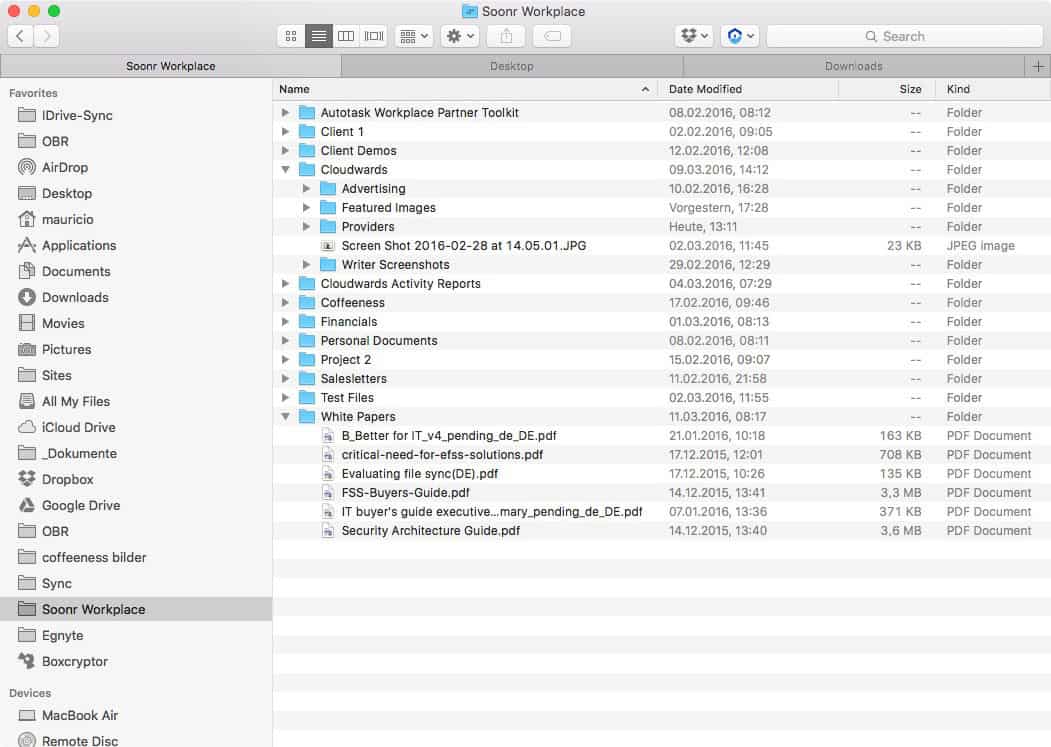This screenshot has height=747, width=1051.
Task: Click the Share toolbar button
Action: tap(506, 36)
